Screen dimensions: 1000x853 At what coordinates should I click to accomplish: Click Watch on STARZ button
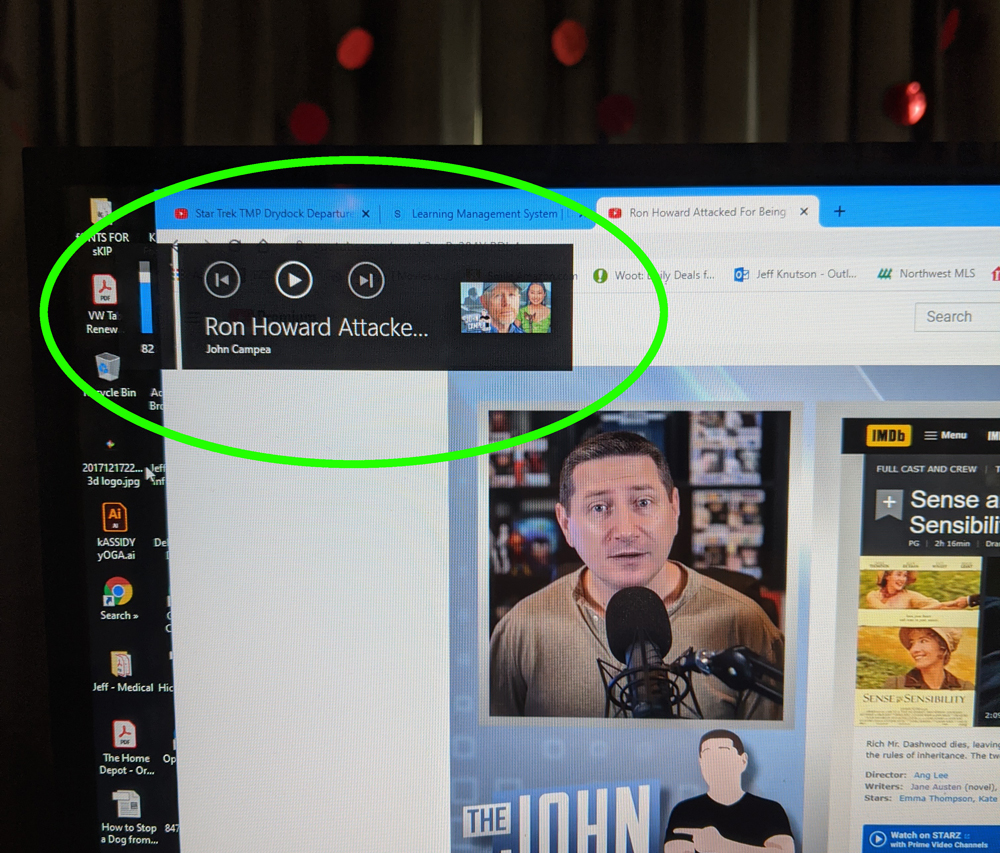click(x=931, y=838)
